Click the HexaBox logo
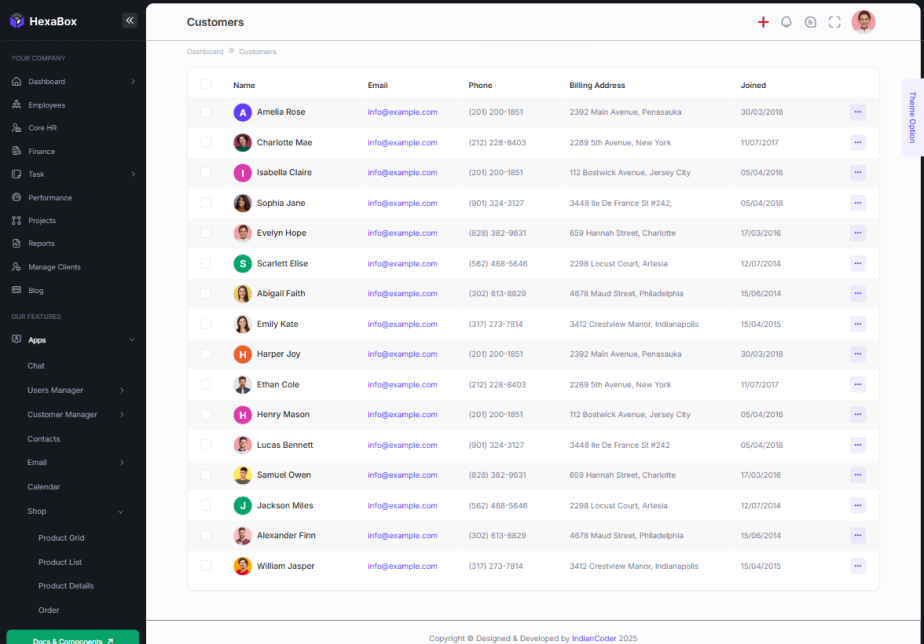This screenshot has width=924, height=644. [x=44, y=21]
